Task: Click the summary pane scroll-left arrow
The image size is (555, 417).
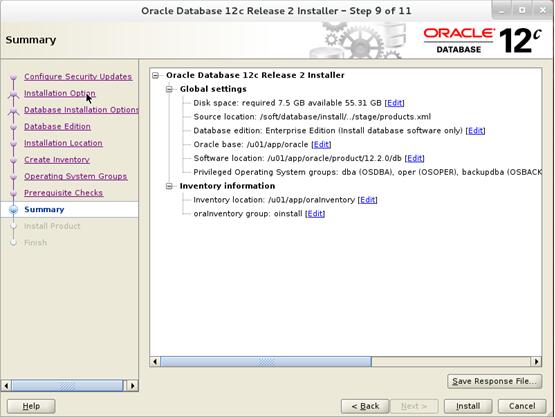Action: point(155,361)
